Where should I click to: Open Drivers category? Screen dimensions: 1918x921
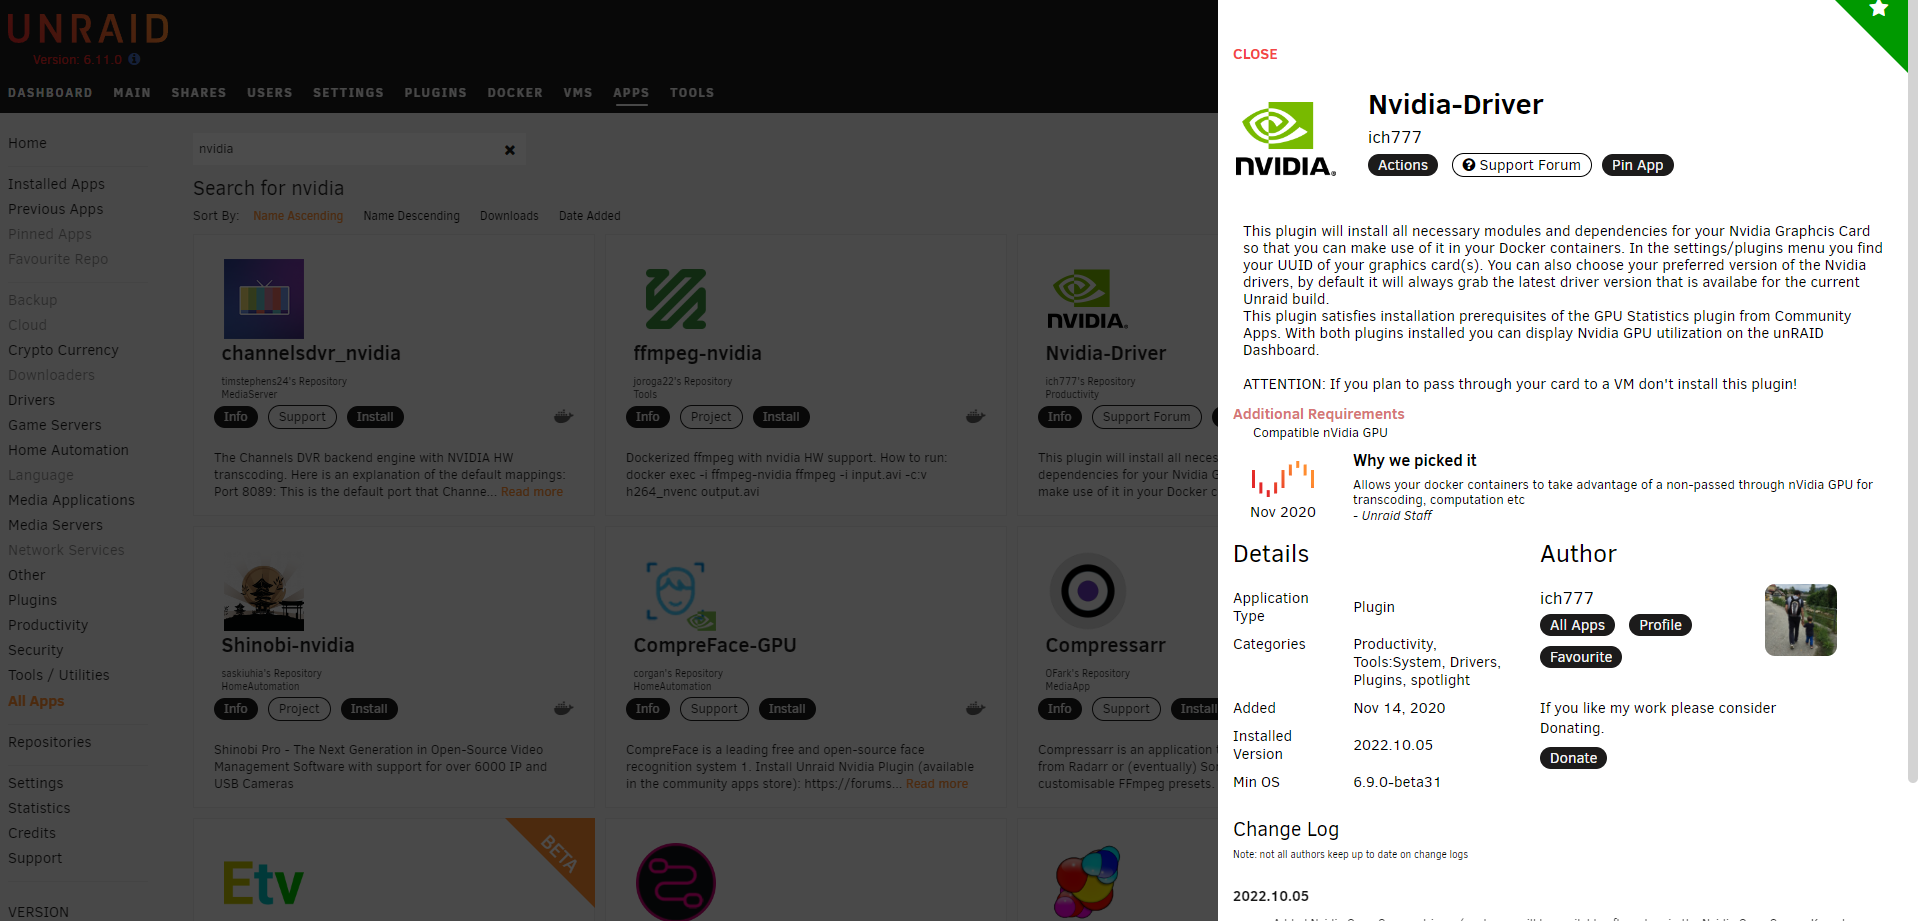tap(32, 400)
